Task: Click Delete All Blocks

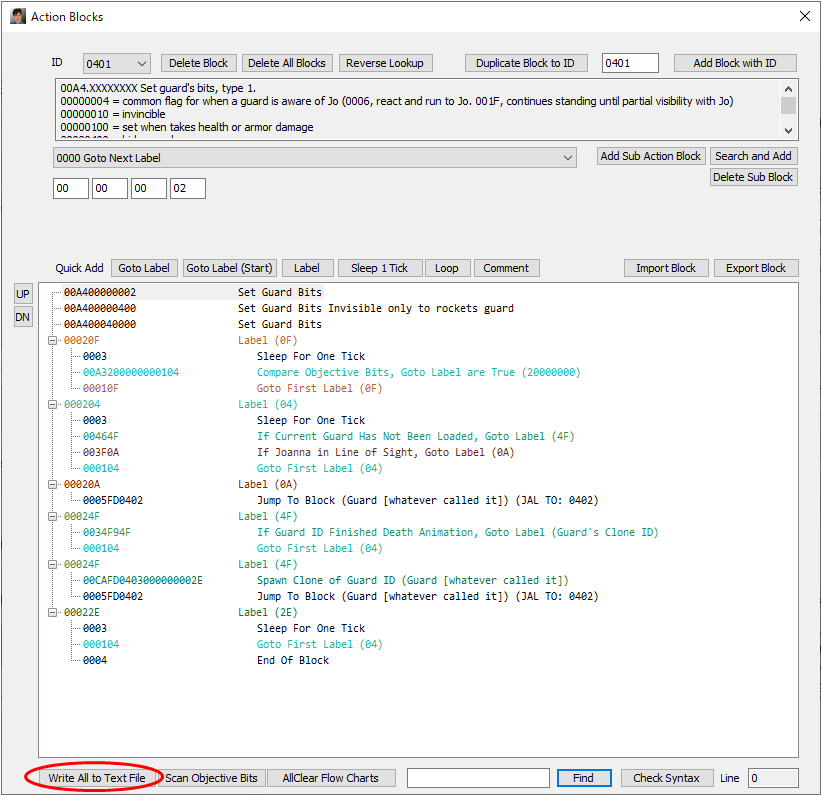Action: tap(286, 63)
